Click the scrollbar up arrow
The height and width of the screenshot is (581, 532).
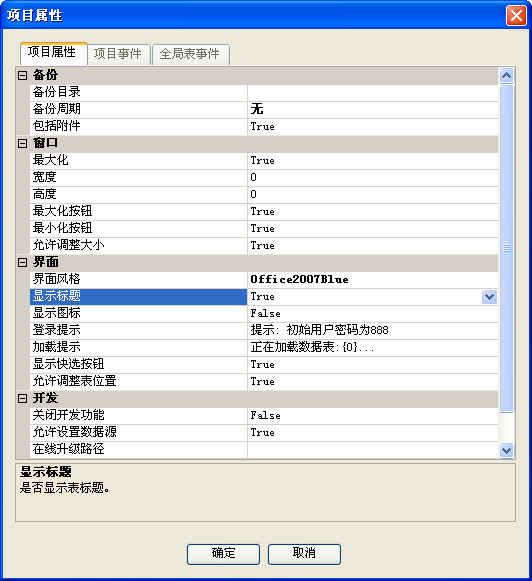[506, 76]
